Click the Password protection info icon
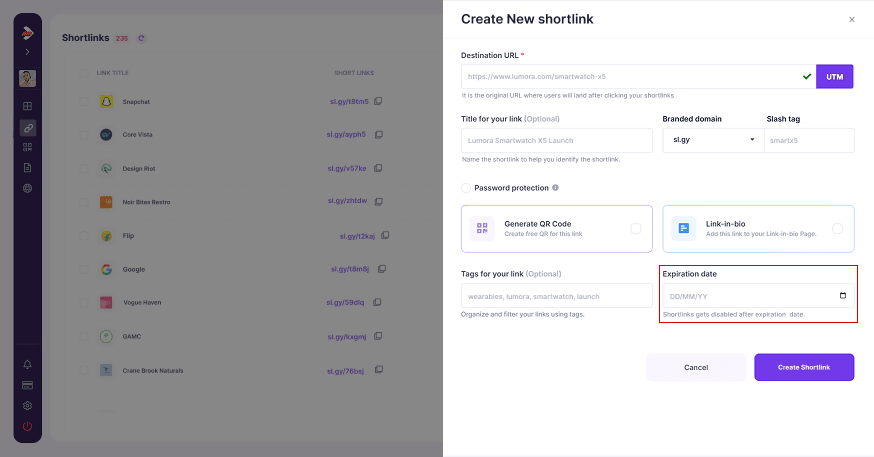874x457 pixels. tap(555, 188)
